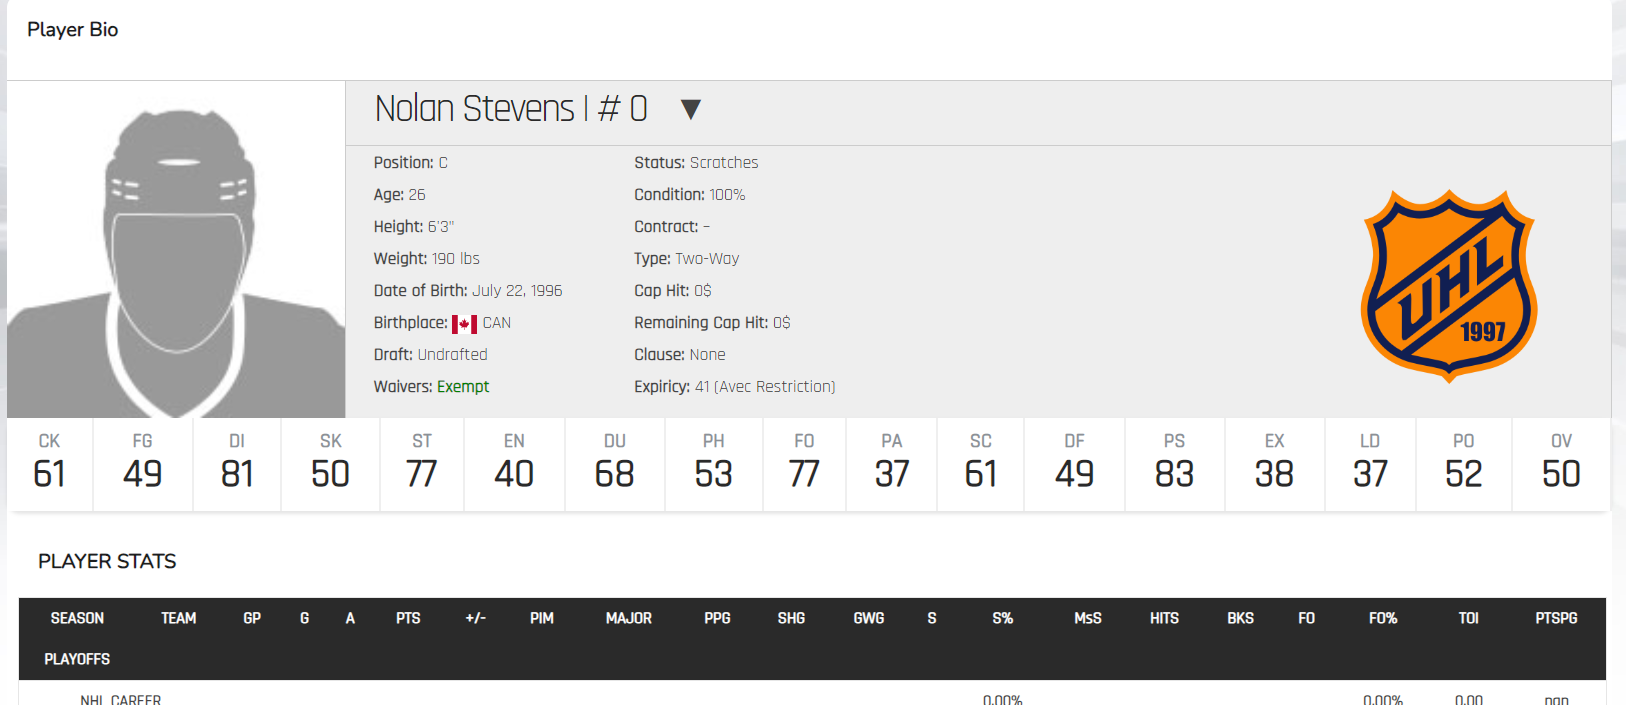Sort stats by SEASON column header
The width and height of the screenshot is (1626, 705).
pyautogui.click(x=77, y=618)
